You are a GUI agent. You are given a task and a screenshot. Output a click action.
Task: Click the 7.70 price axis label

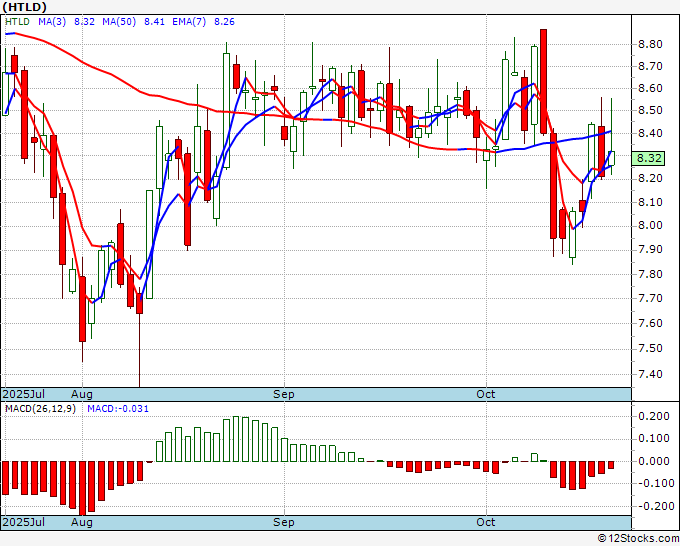(650, 298)
